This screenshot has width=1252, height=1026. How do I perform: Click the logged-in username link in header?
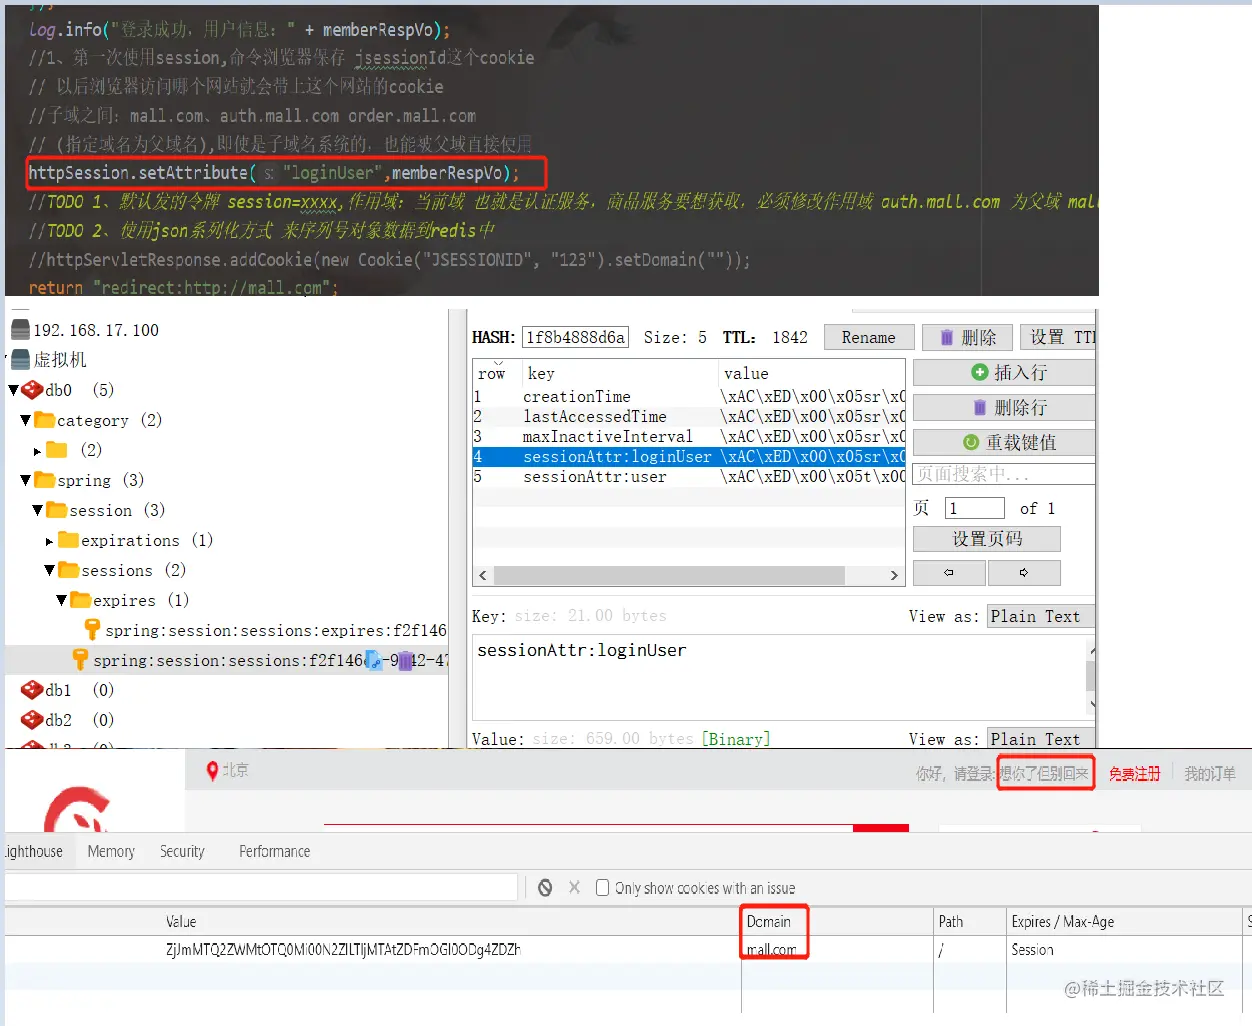tap(1044, 774)
